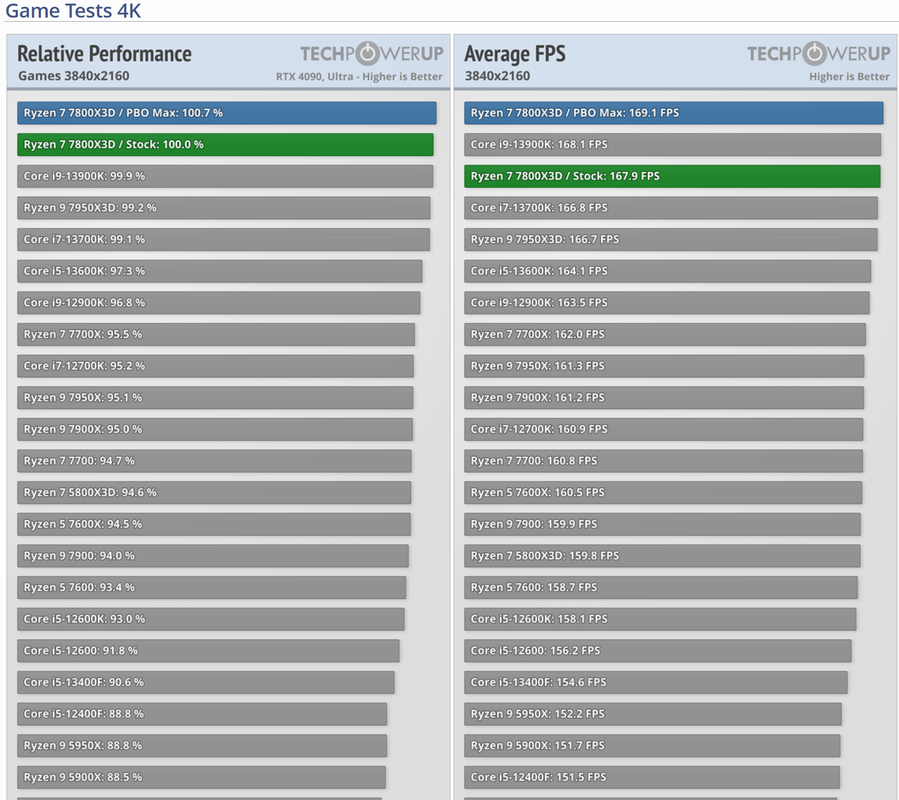Click the Games 3840x2160 subtitle
This screenshot has width=899, height=800.
[73, 76]
